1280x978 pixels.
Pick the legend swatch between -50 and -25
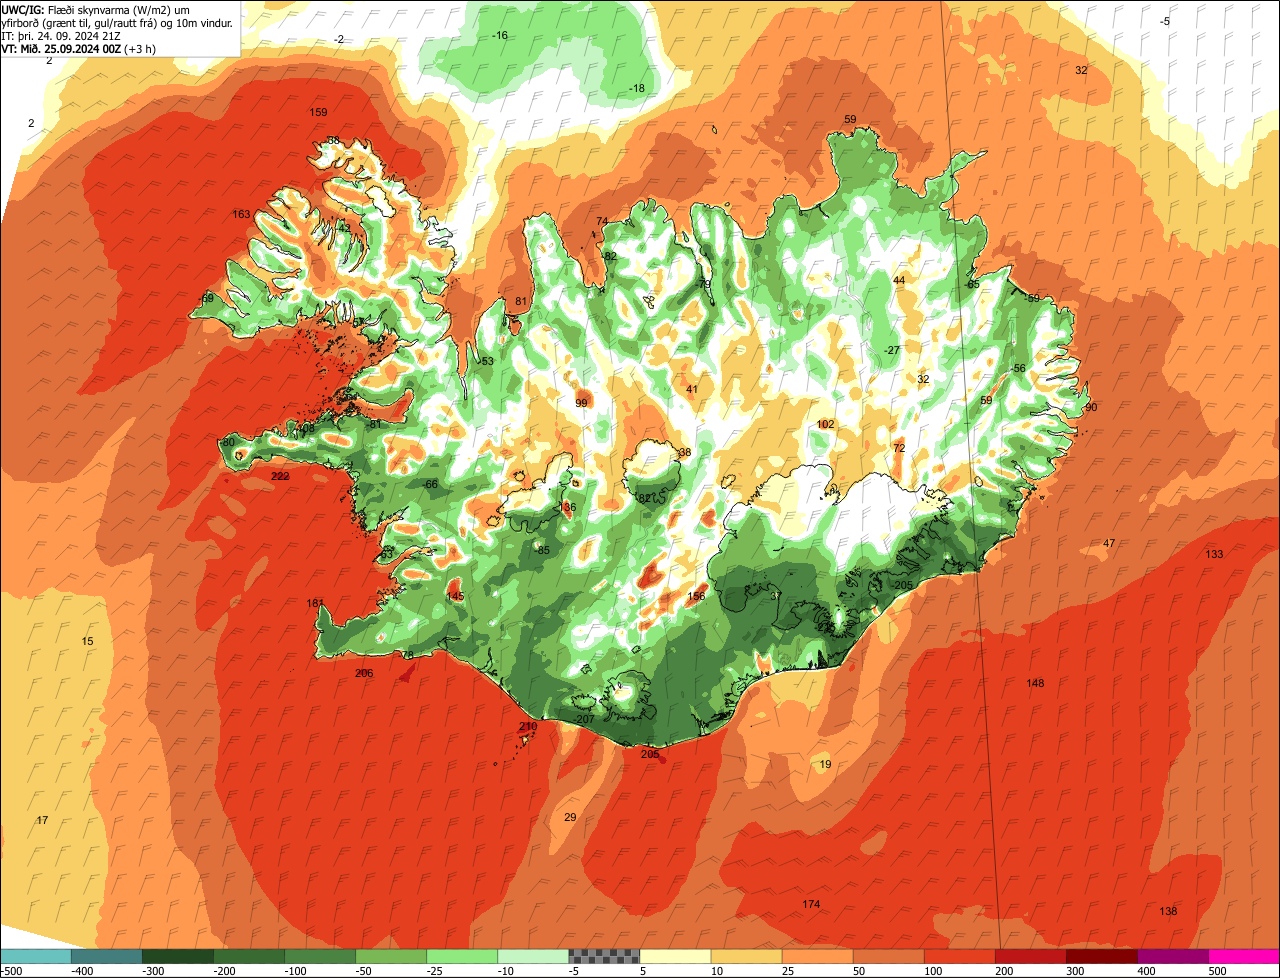click(391, 956)
